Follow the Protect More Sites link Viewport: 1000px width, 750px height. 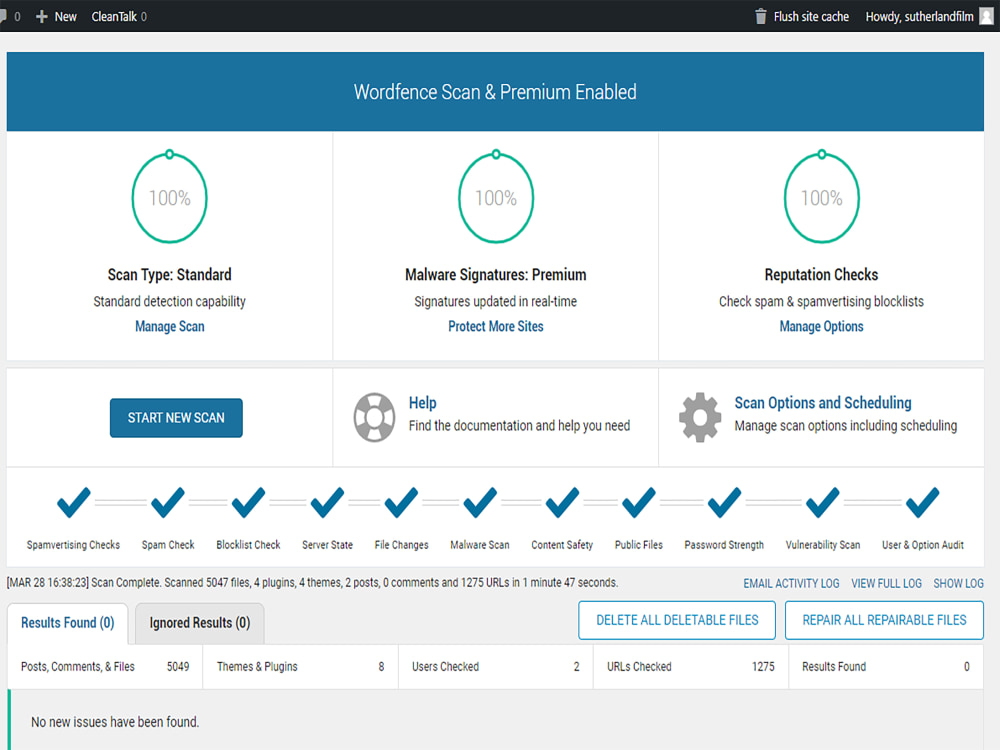496,327
